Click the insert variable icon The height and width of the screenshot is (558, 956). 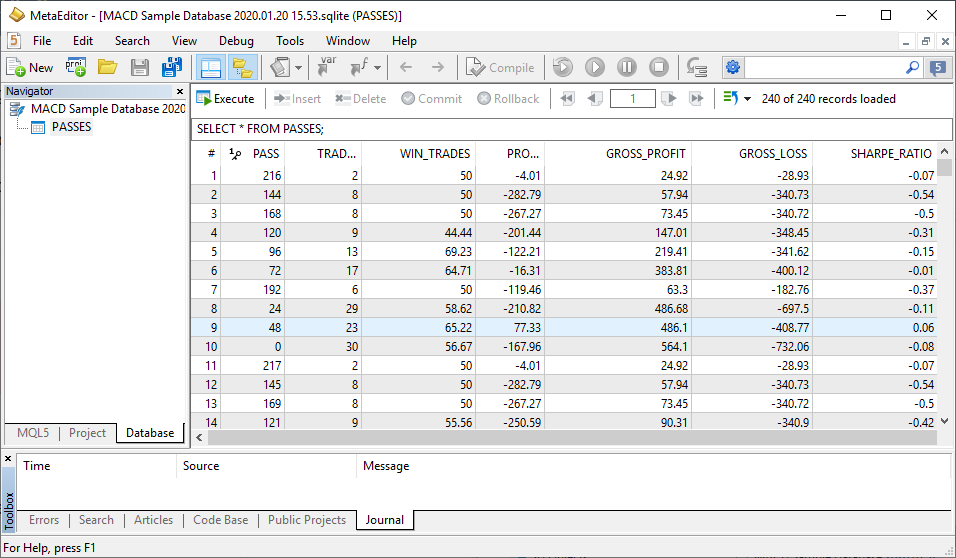tap(327, 66)
